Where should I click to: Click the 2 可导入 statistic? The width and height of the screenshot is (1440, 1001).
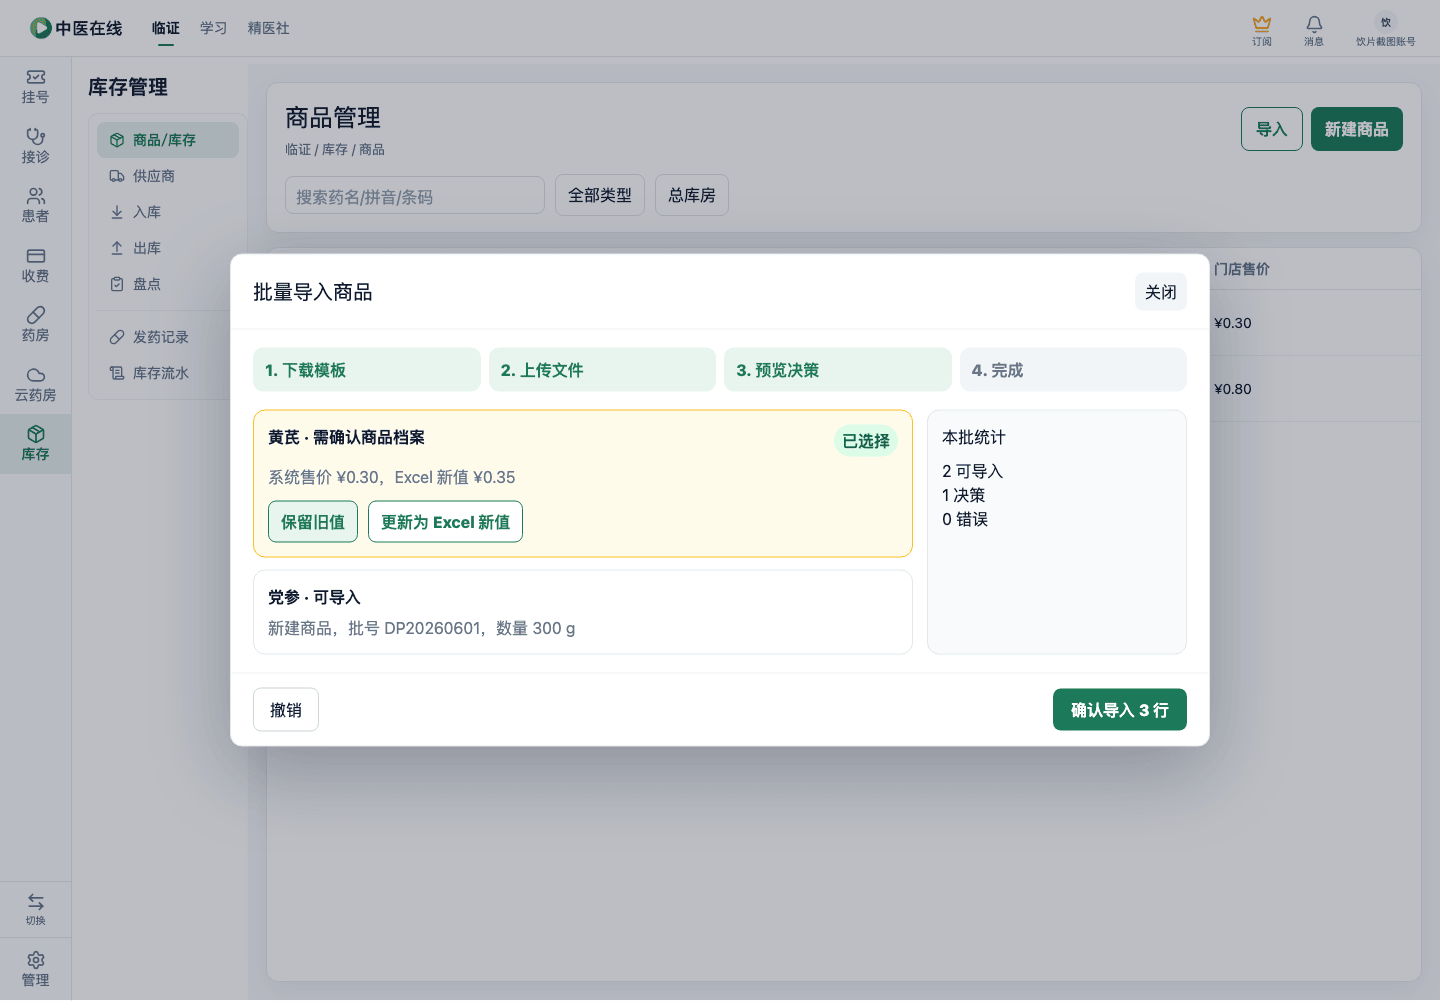(x=972, y=471)
